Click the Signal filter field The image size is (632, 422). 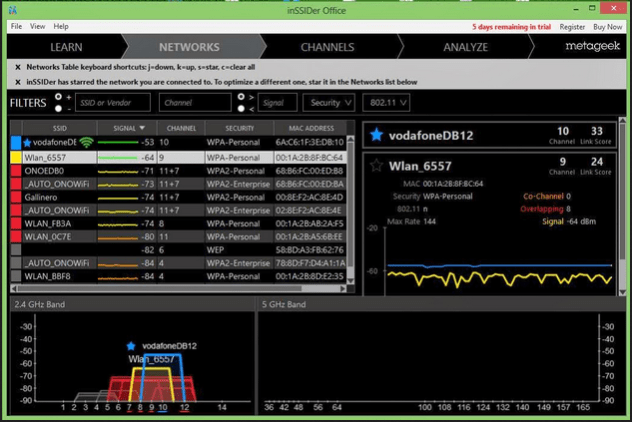click(277, 102)
